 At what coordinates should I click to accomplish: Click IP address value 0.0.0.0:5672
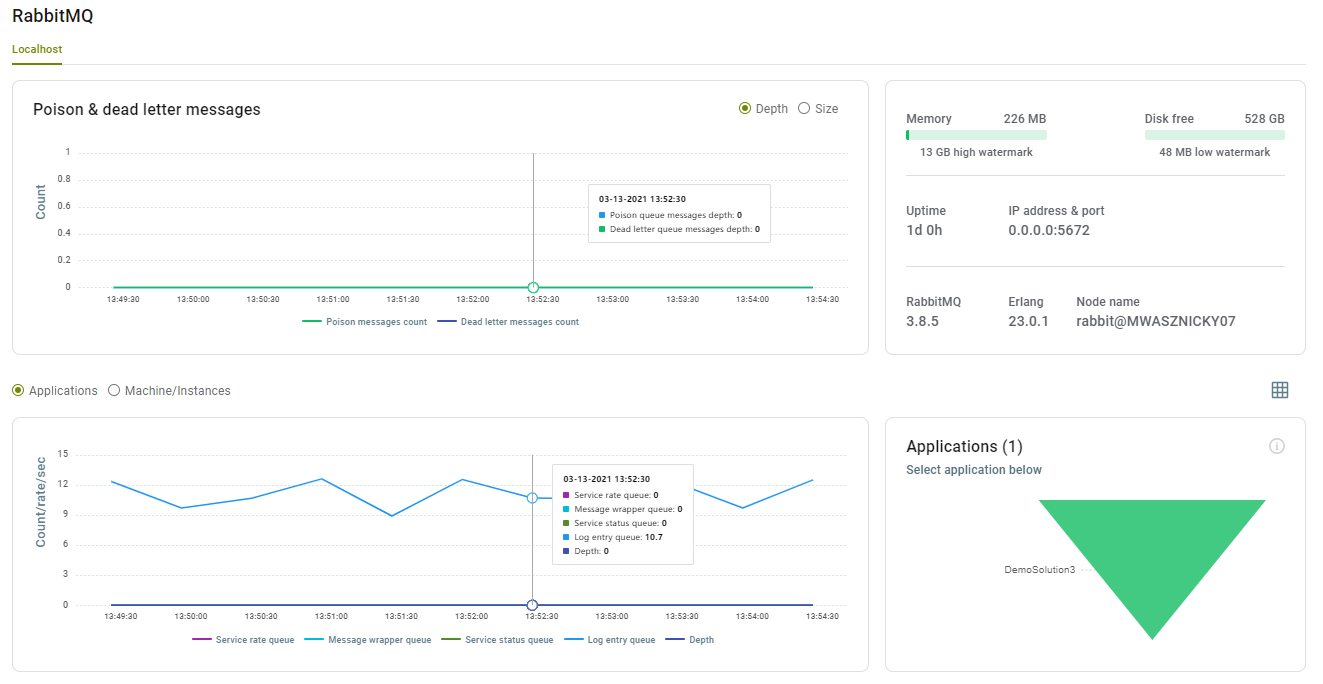tap(1049, 230)
